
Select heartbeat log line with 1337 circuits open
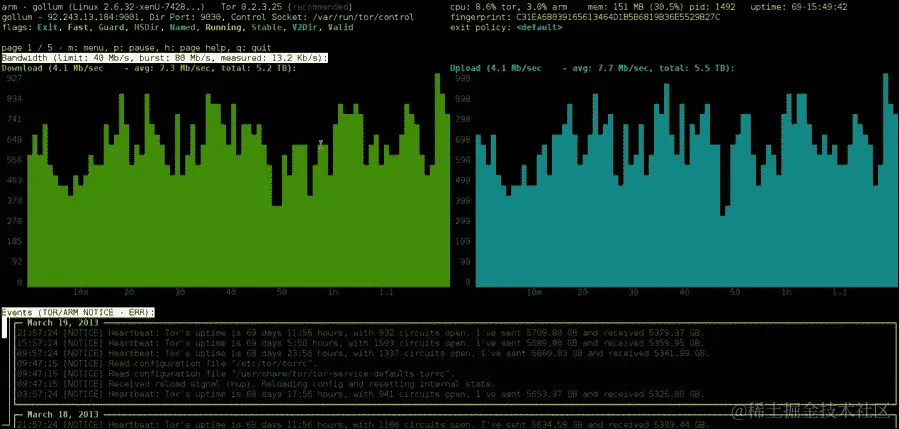361,353
